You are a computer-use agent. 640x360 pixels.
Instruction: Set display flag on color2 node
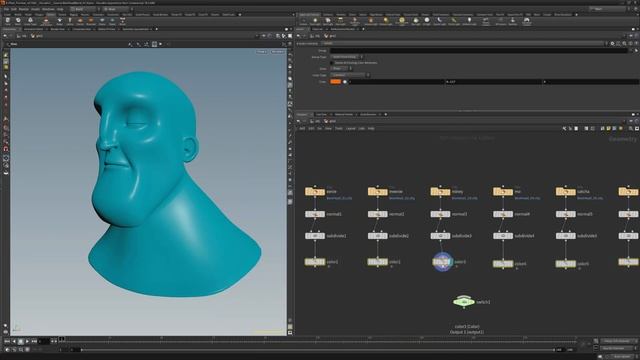(x=385, y=262)
